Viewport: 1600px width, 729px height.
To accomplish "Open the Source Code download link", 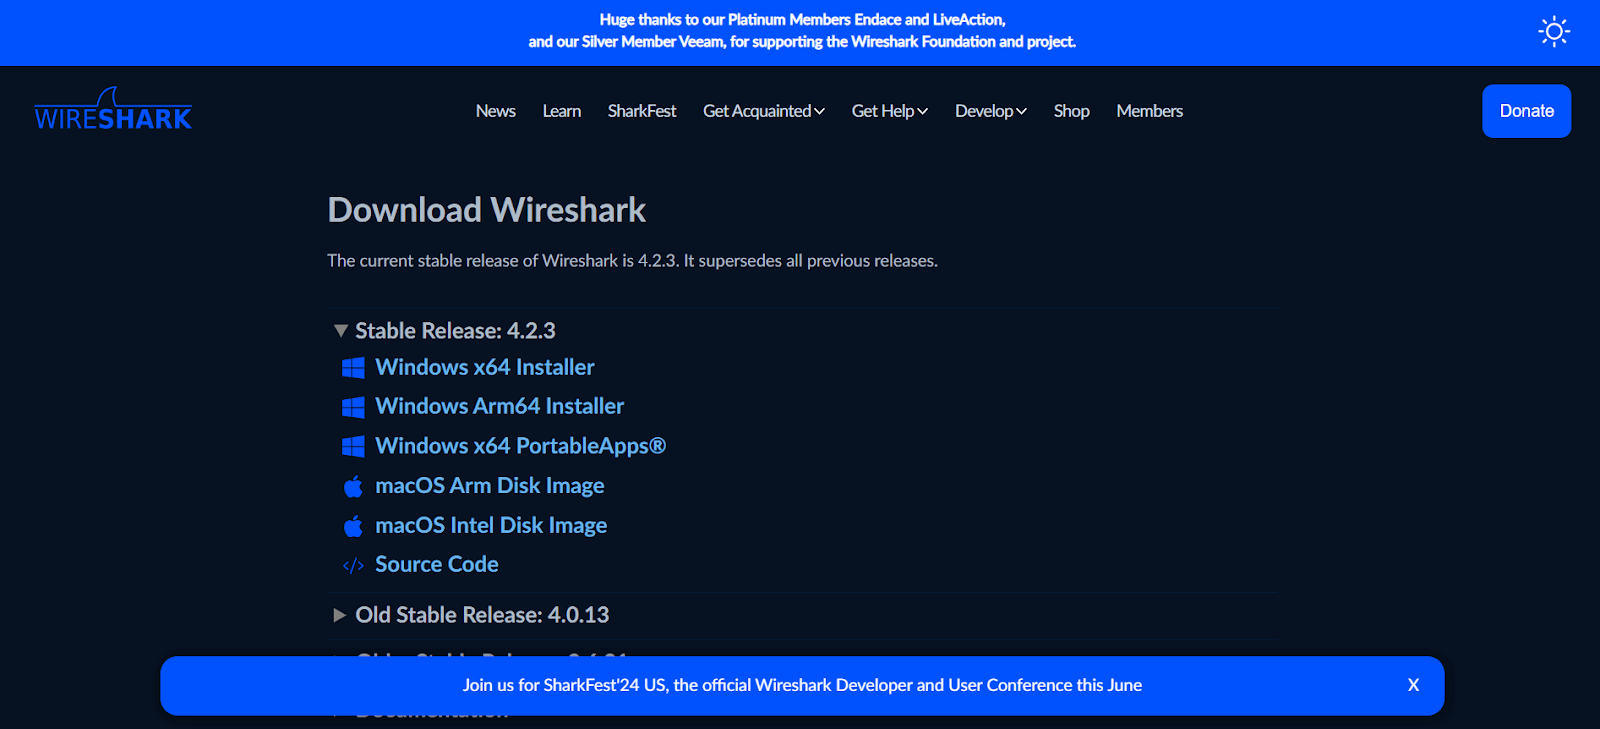I will tap(437, 564).
